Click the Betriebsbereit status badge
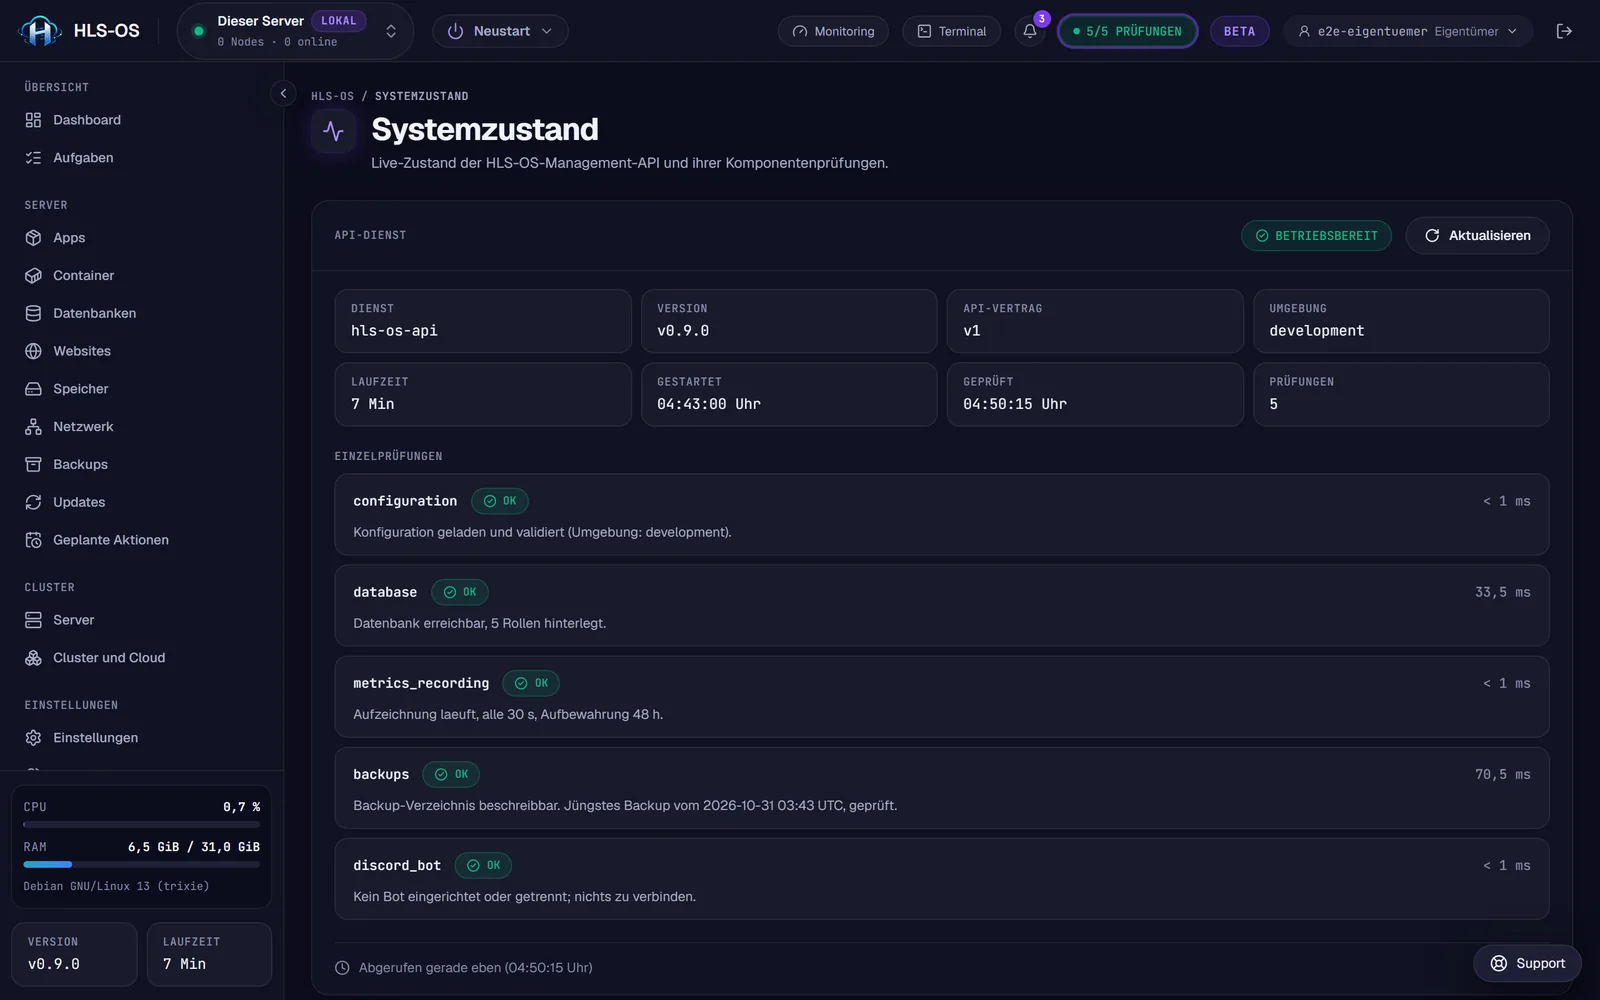Viewport: 1600px width, 1000px height. click(x=1316, y=235)
